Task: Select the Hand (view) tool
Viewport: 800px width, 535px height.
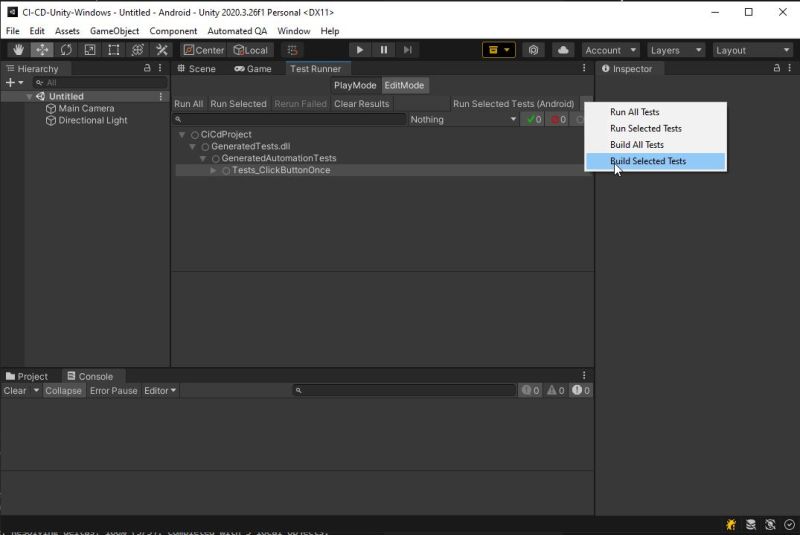Action: (18, 50)
